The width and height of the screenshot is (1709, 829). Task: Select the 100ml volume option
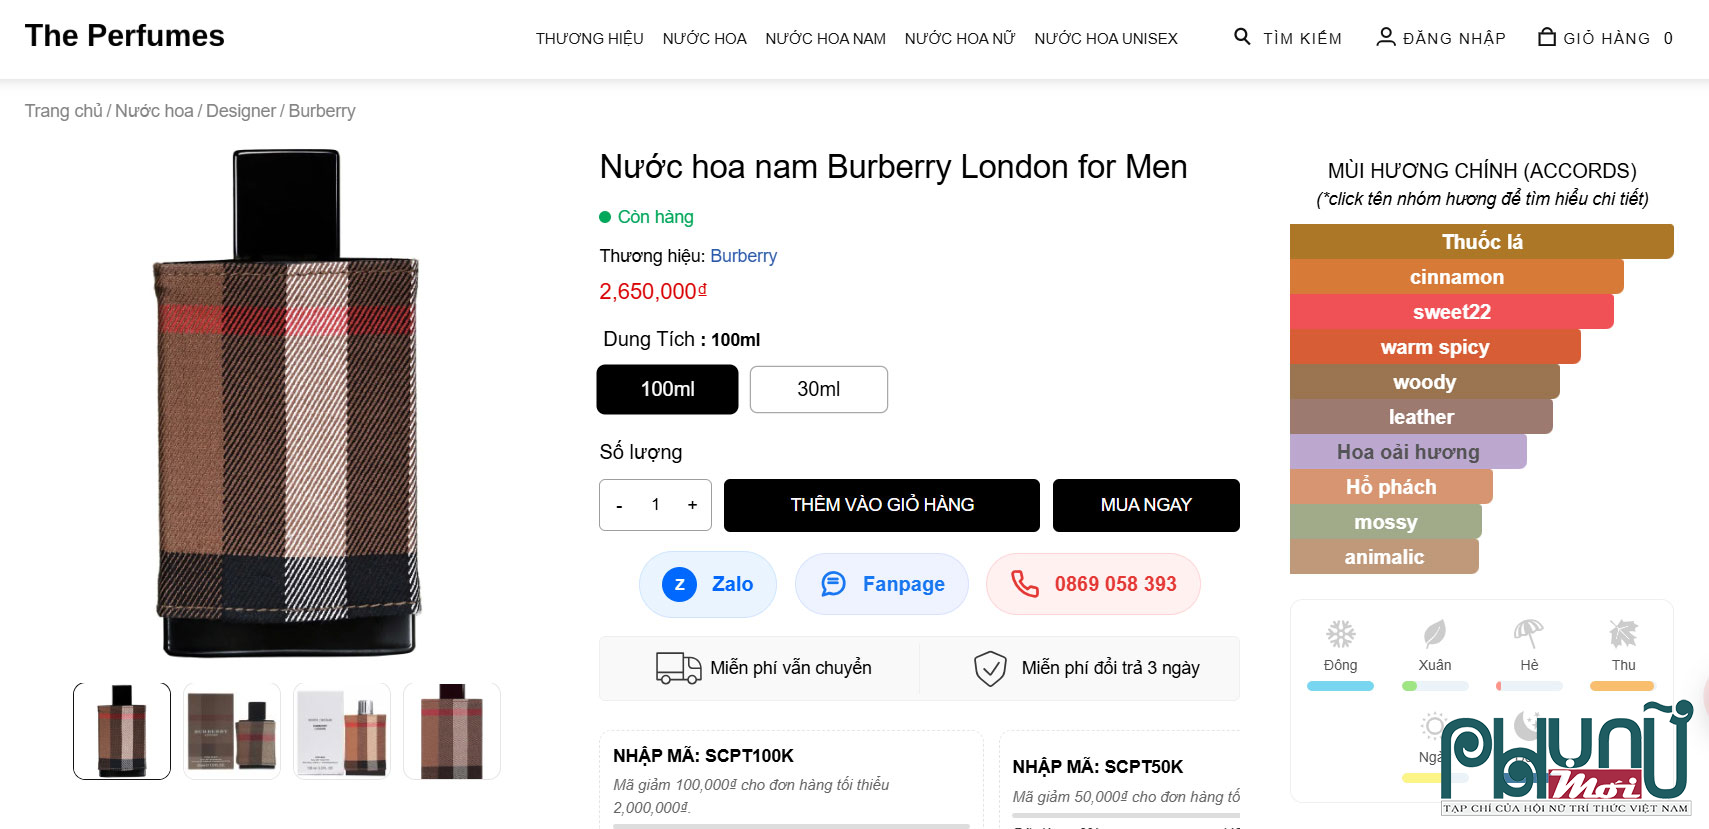tap(667, 389)
